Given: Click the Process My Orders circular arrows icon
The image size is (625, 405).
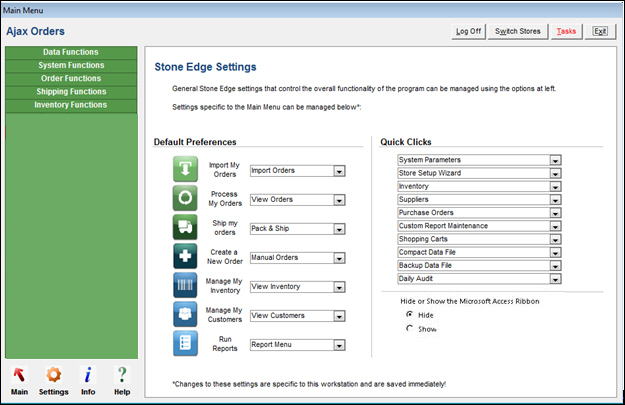Looking at the screenshot, I should coord(185,198).
